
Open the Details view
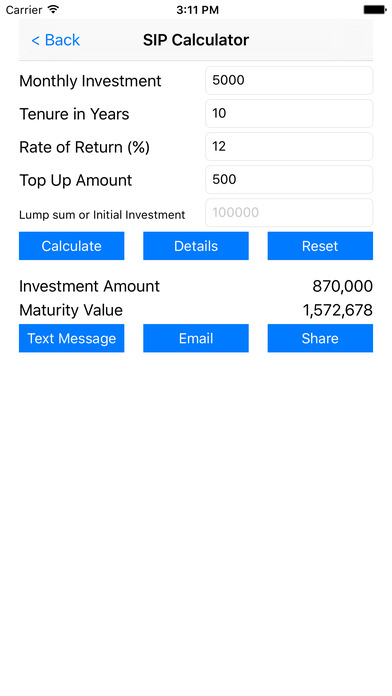click(196, 246)
